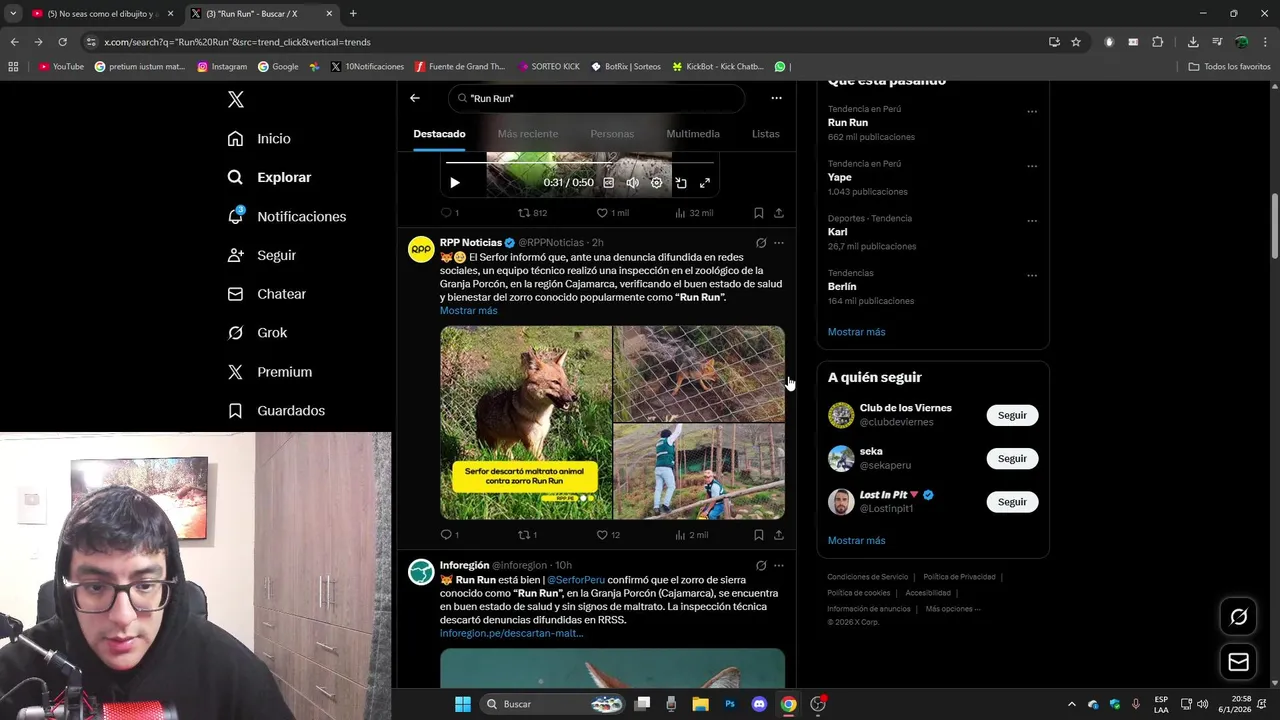This screenshot has width=1280, height=720.
Task: Click the X logo in sidebar
Action: tap(236, 99)
